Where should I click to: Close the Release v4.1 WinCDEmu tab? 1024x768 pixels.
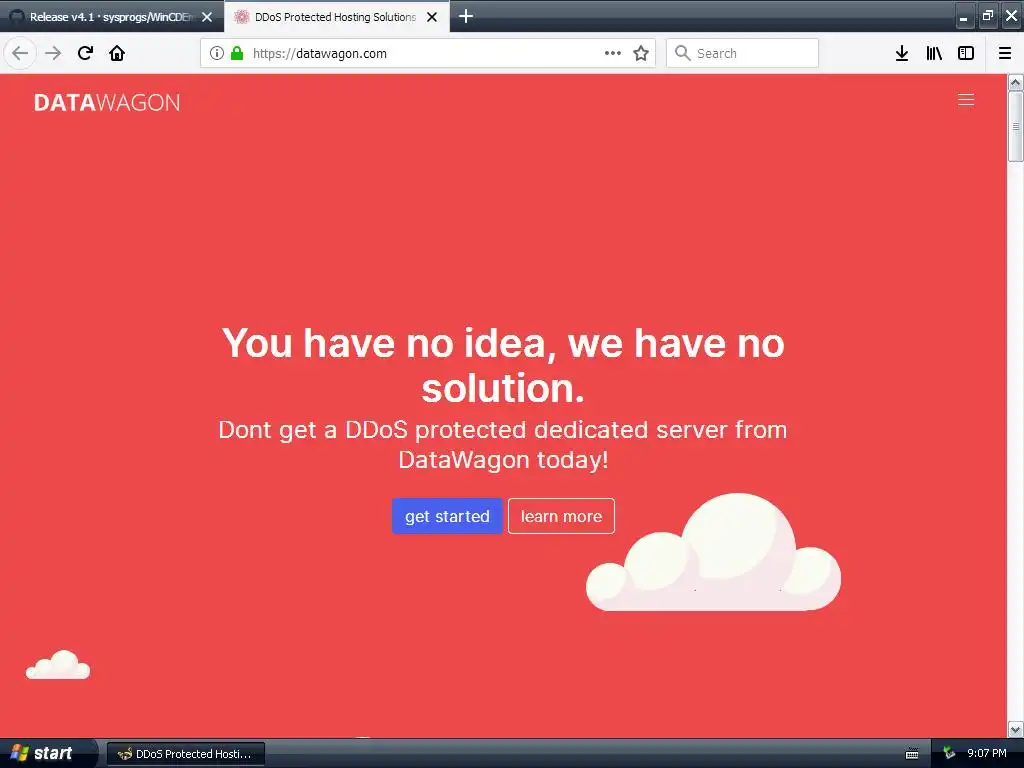point(207,17)
